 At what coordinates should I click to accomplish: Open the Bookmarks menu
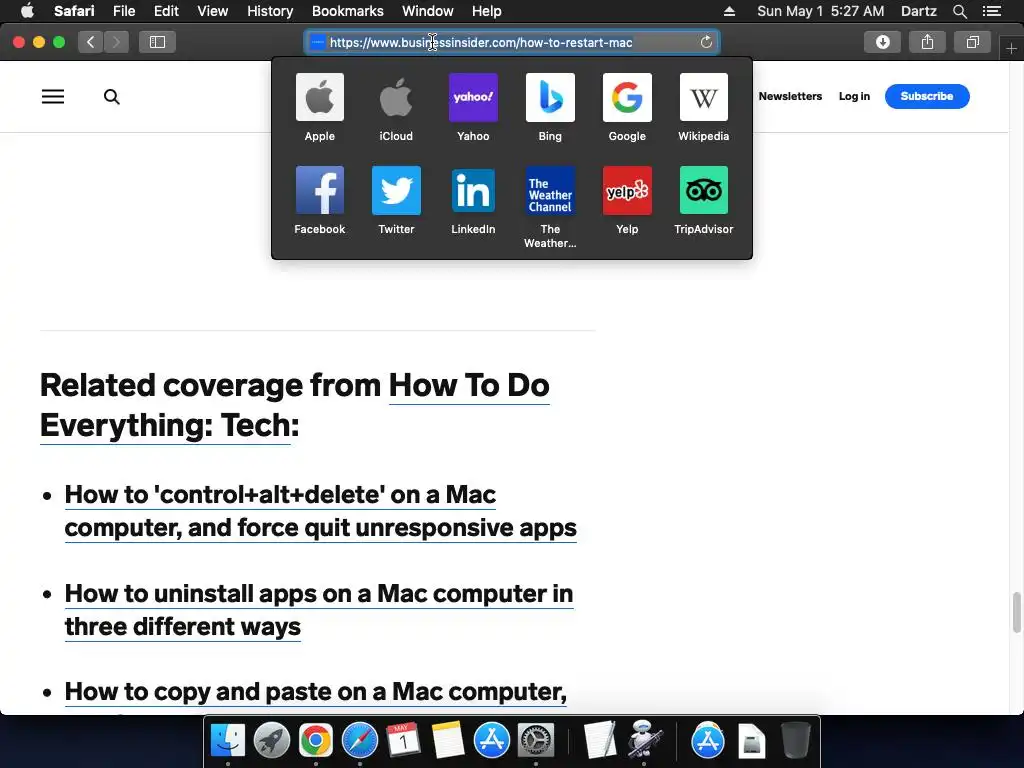[x=347, y=11]
